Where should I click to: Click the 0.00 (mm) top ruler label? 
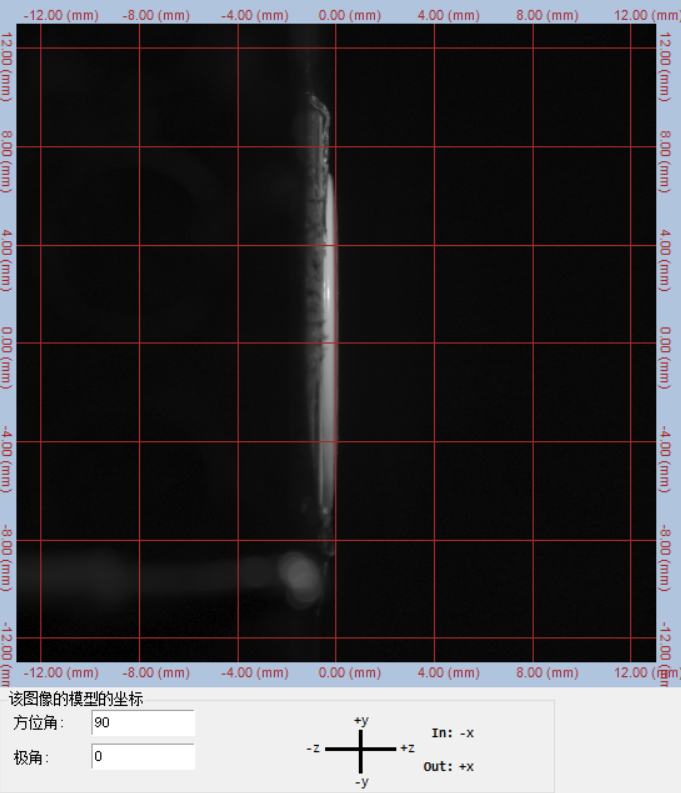pyautogui.click(x=351, y=15)
